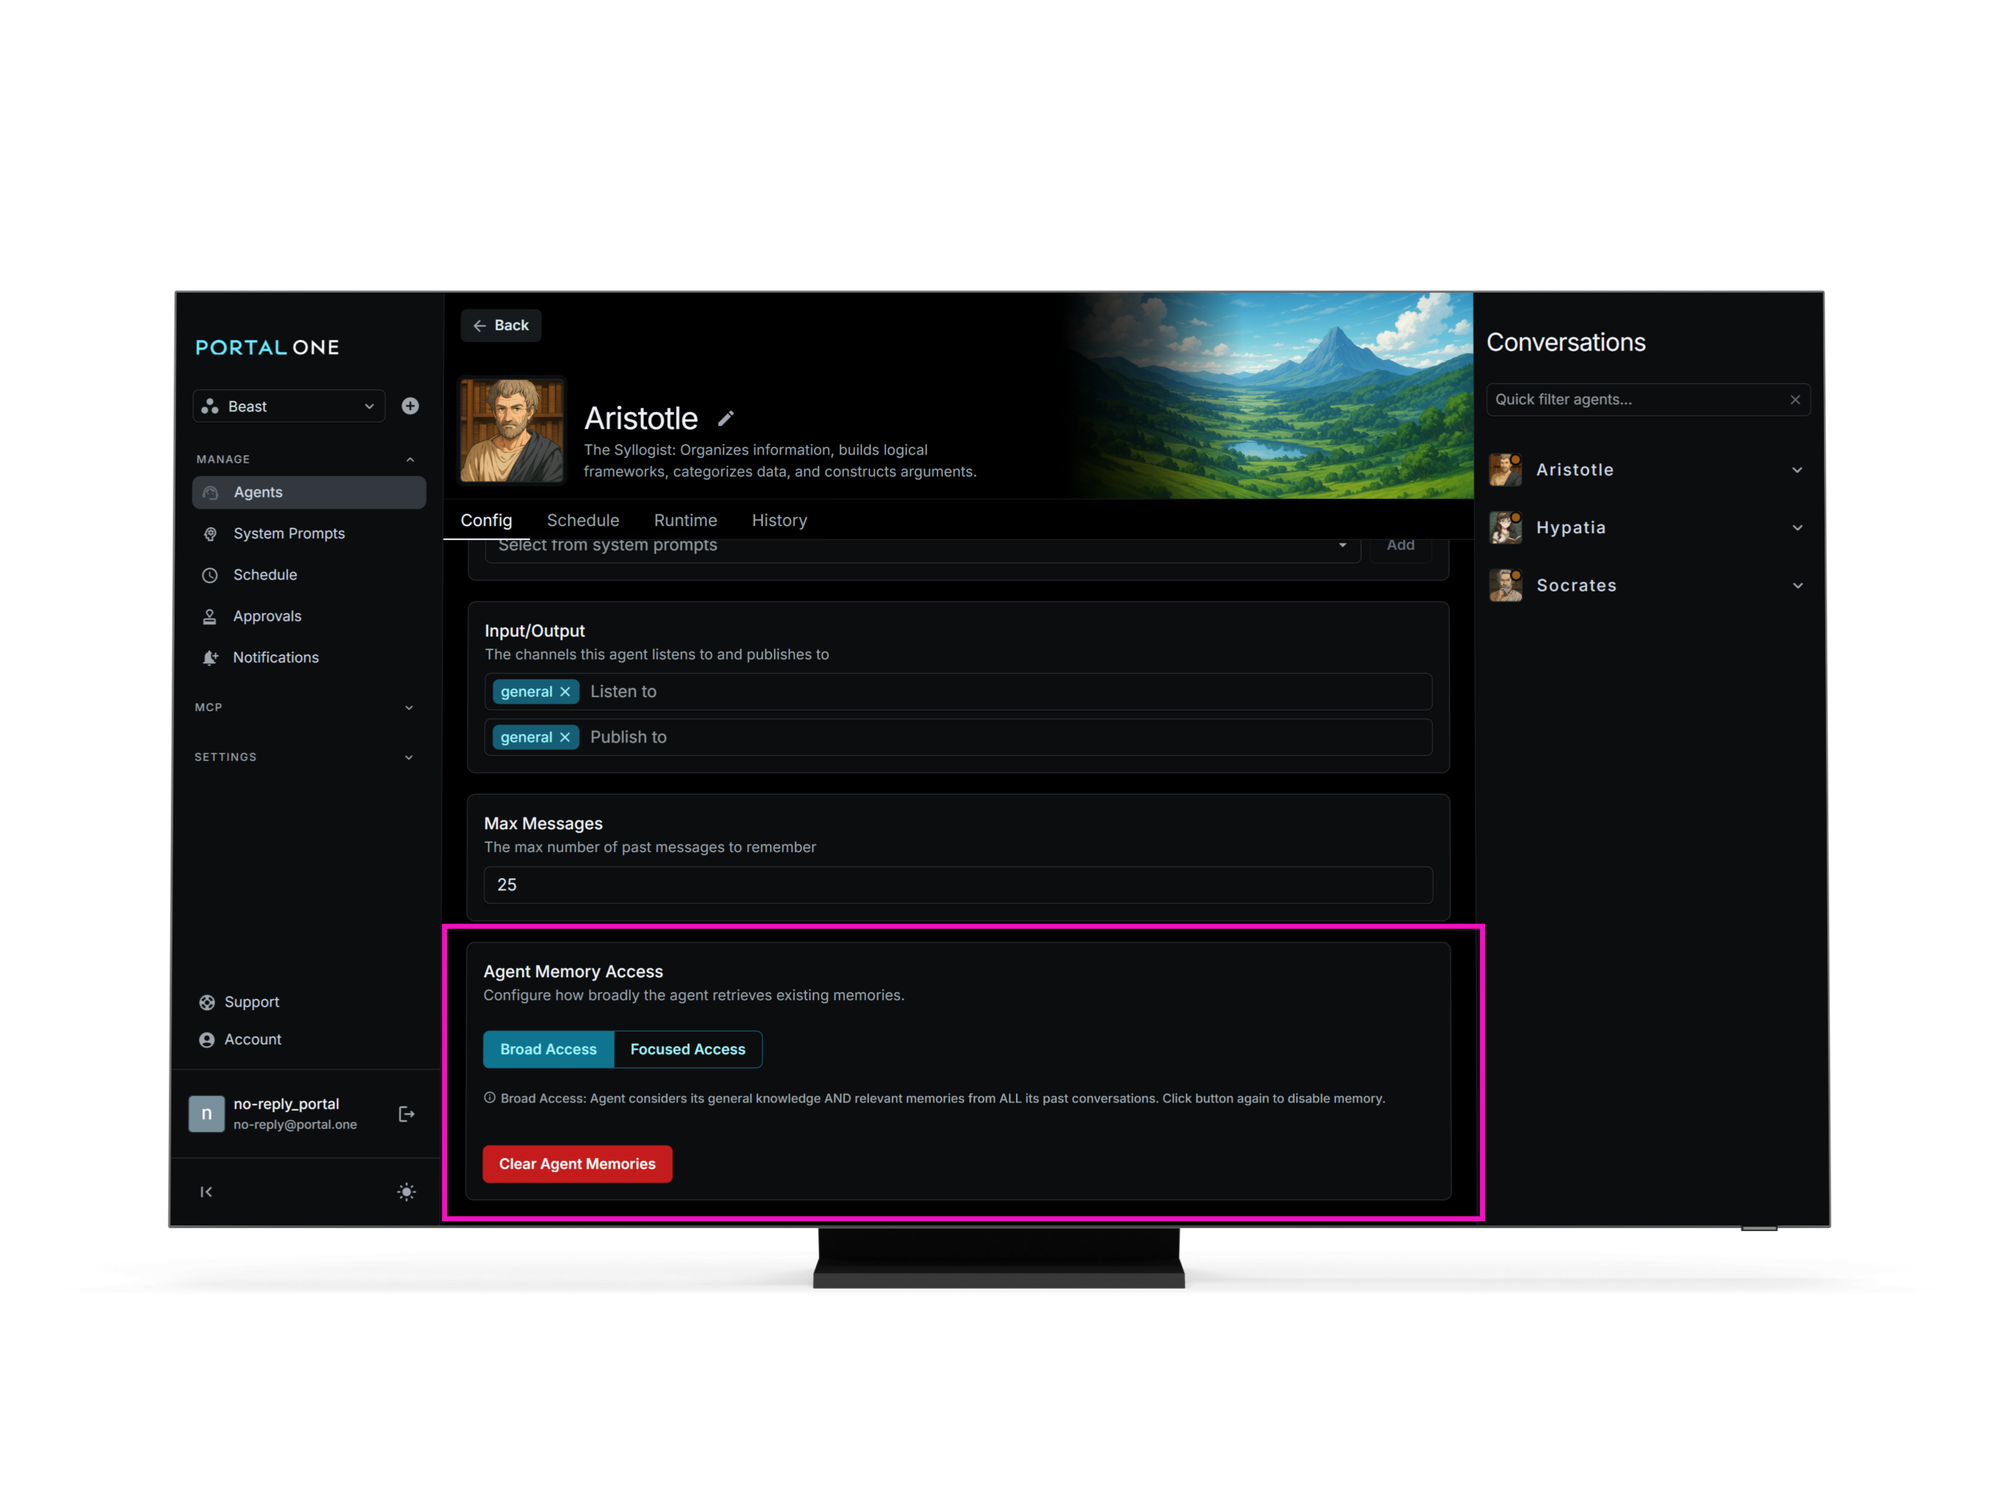Select the Approvals sidebar icon

(210, 616)
